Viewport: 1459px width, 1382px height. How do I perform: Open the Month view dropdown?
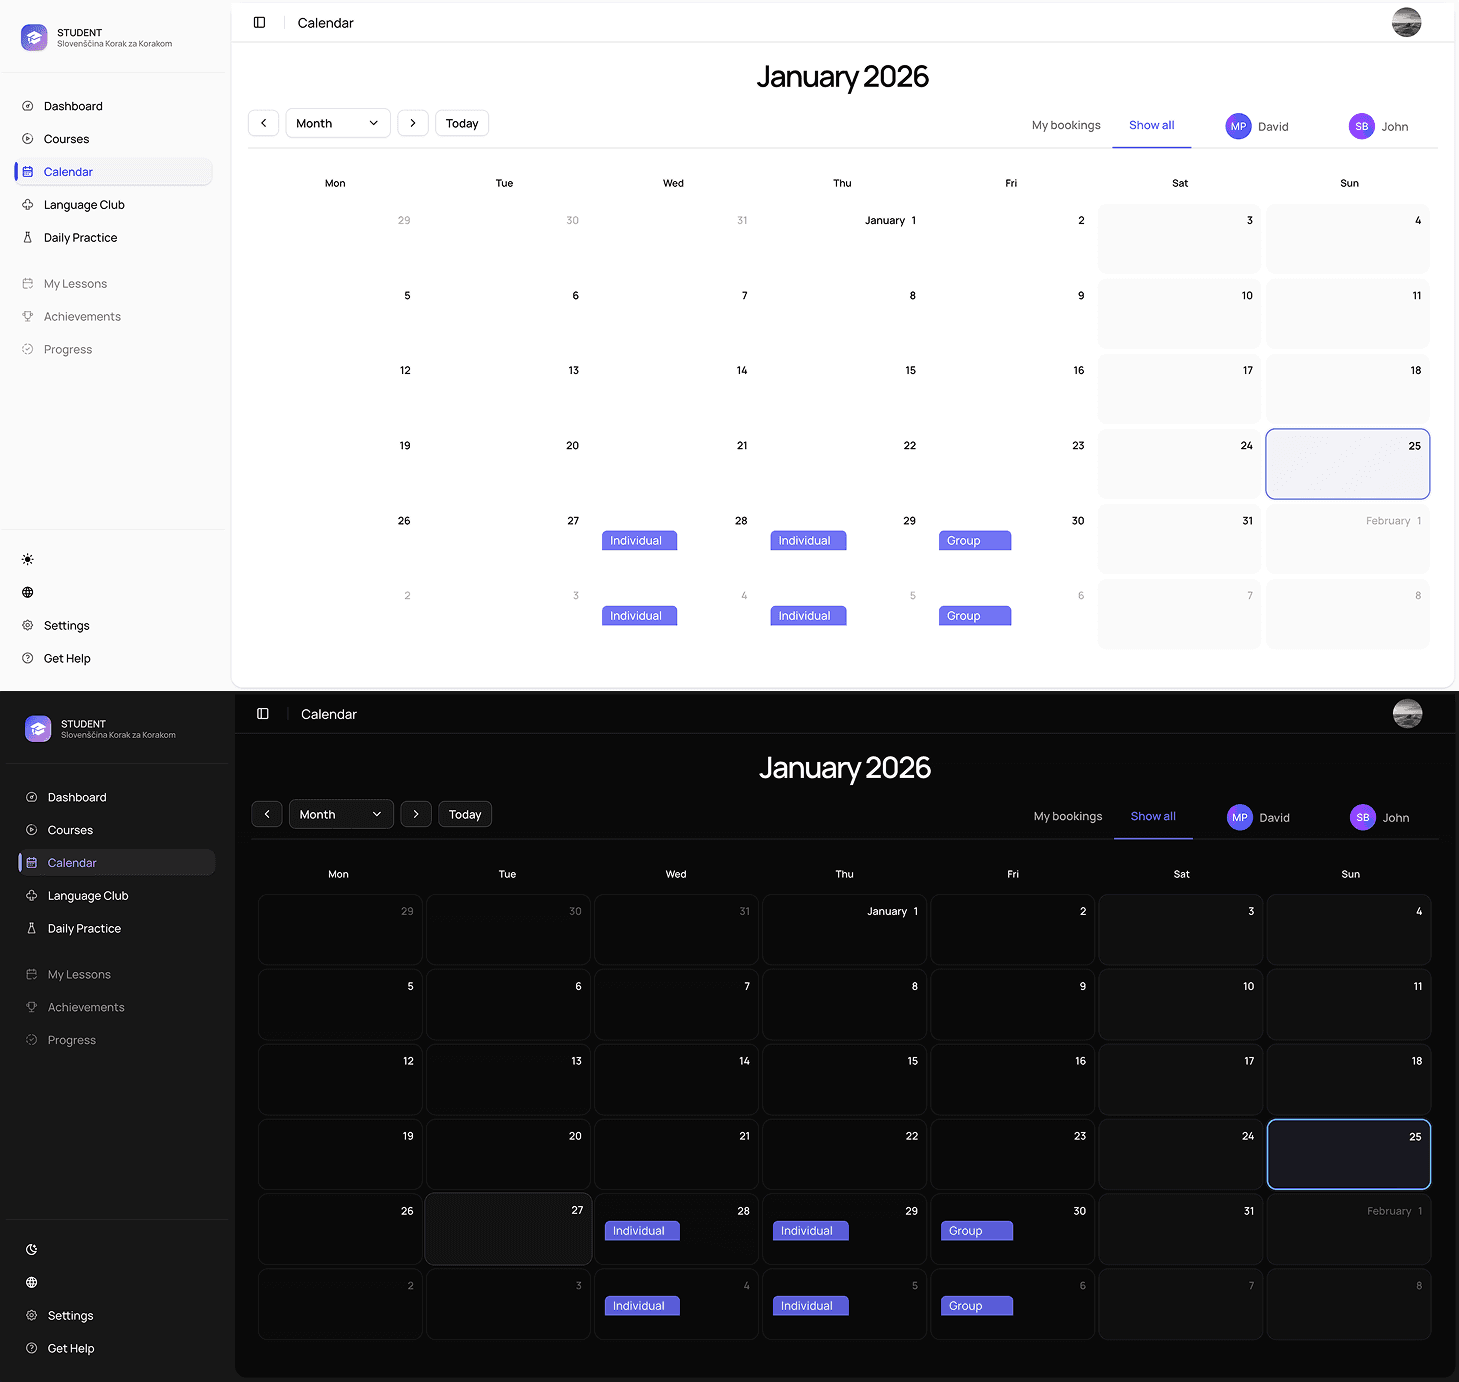337,122
